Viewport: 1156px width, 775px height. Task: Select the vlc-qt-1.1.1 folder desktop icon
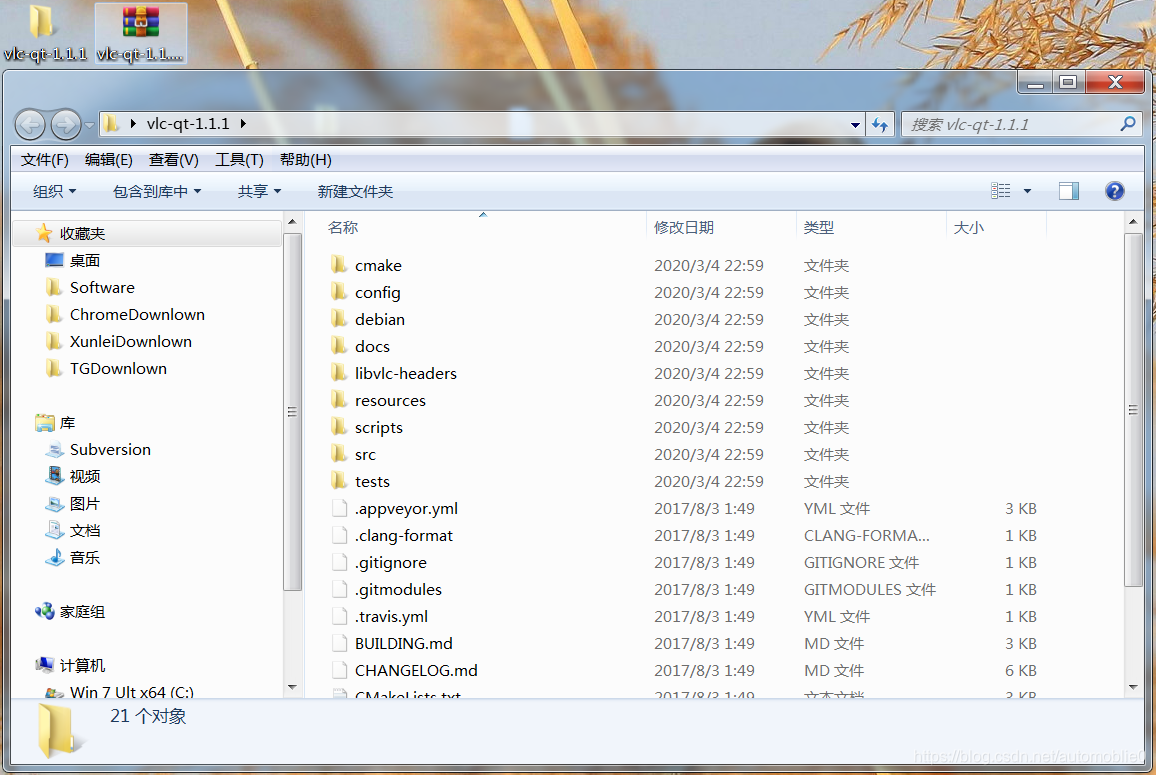coord(44,32)
